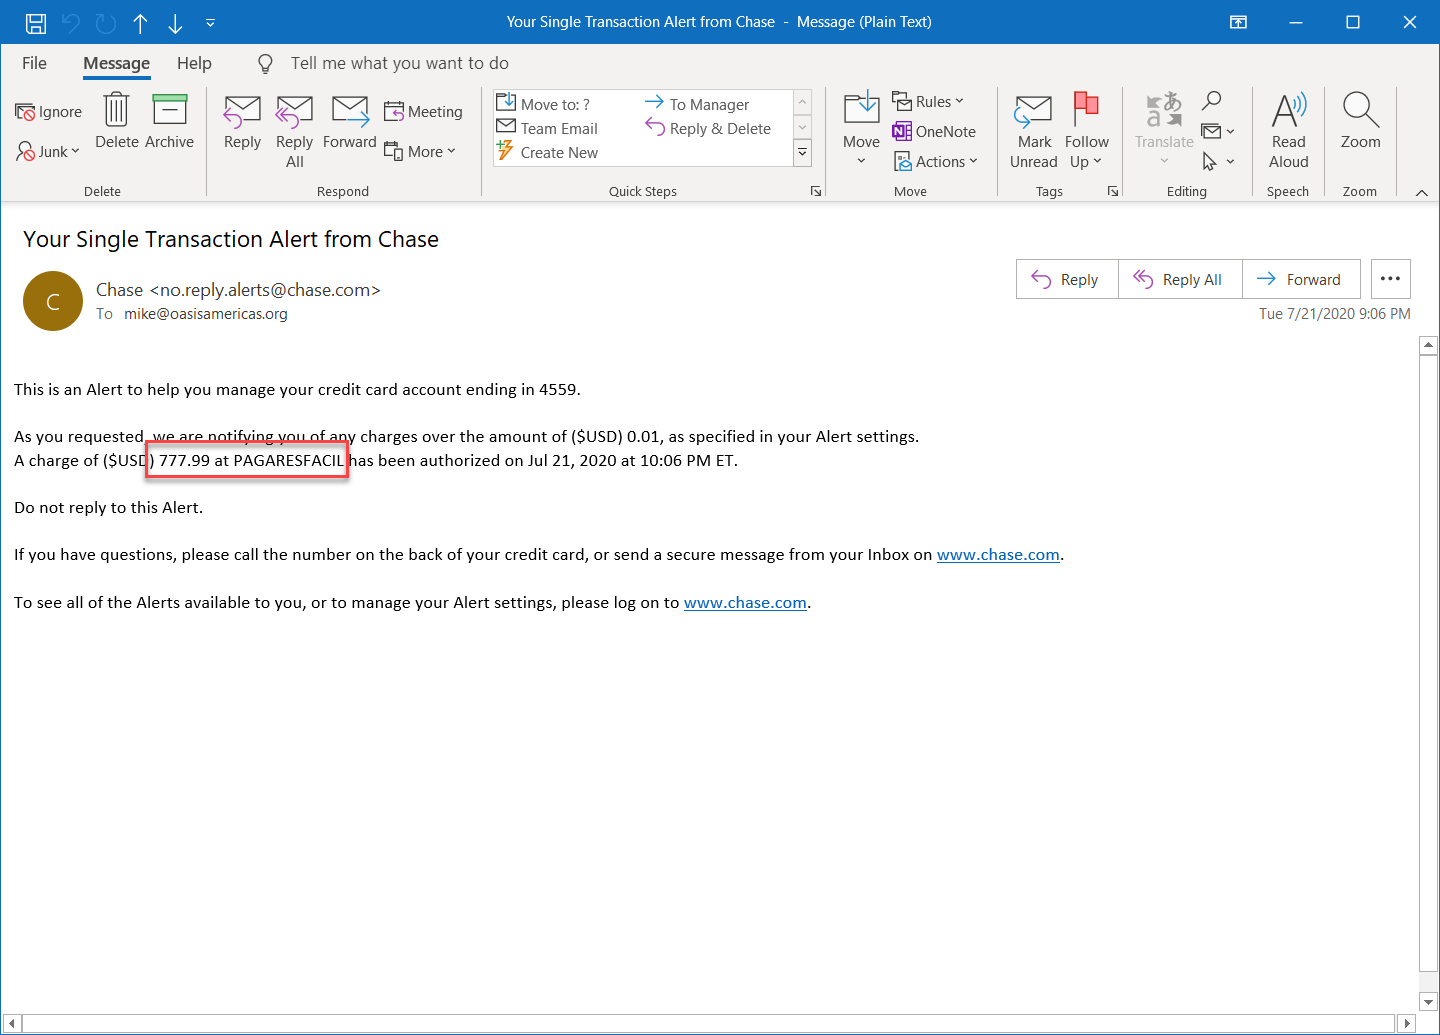Collapse the ribbon
The width and height of the screenshot is (1440, 1035).
click(x=1422, y=192)
